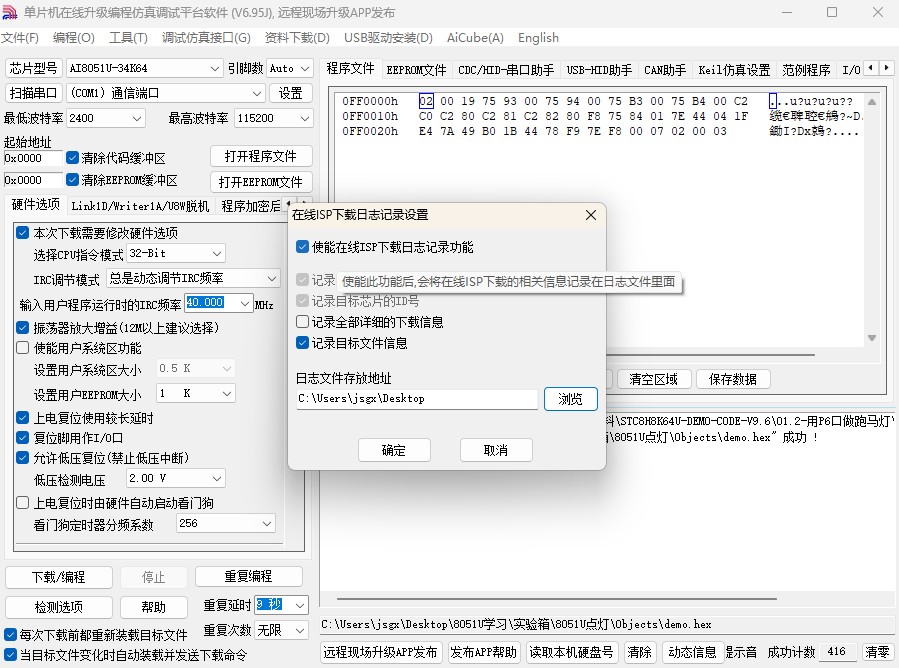Click code start address 0x0000 field
Viewport: 899px width, 668px height.
click(x=33, y=158)
